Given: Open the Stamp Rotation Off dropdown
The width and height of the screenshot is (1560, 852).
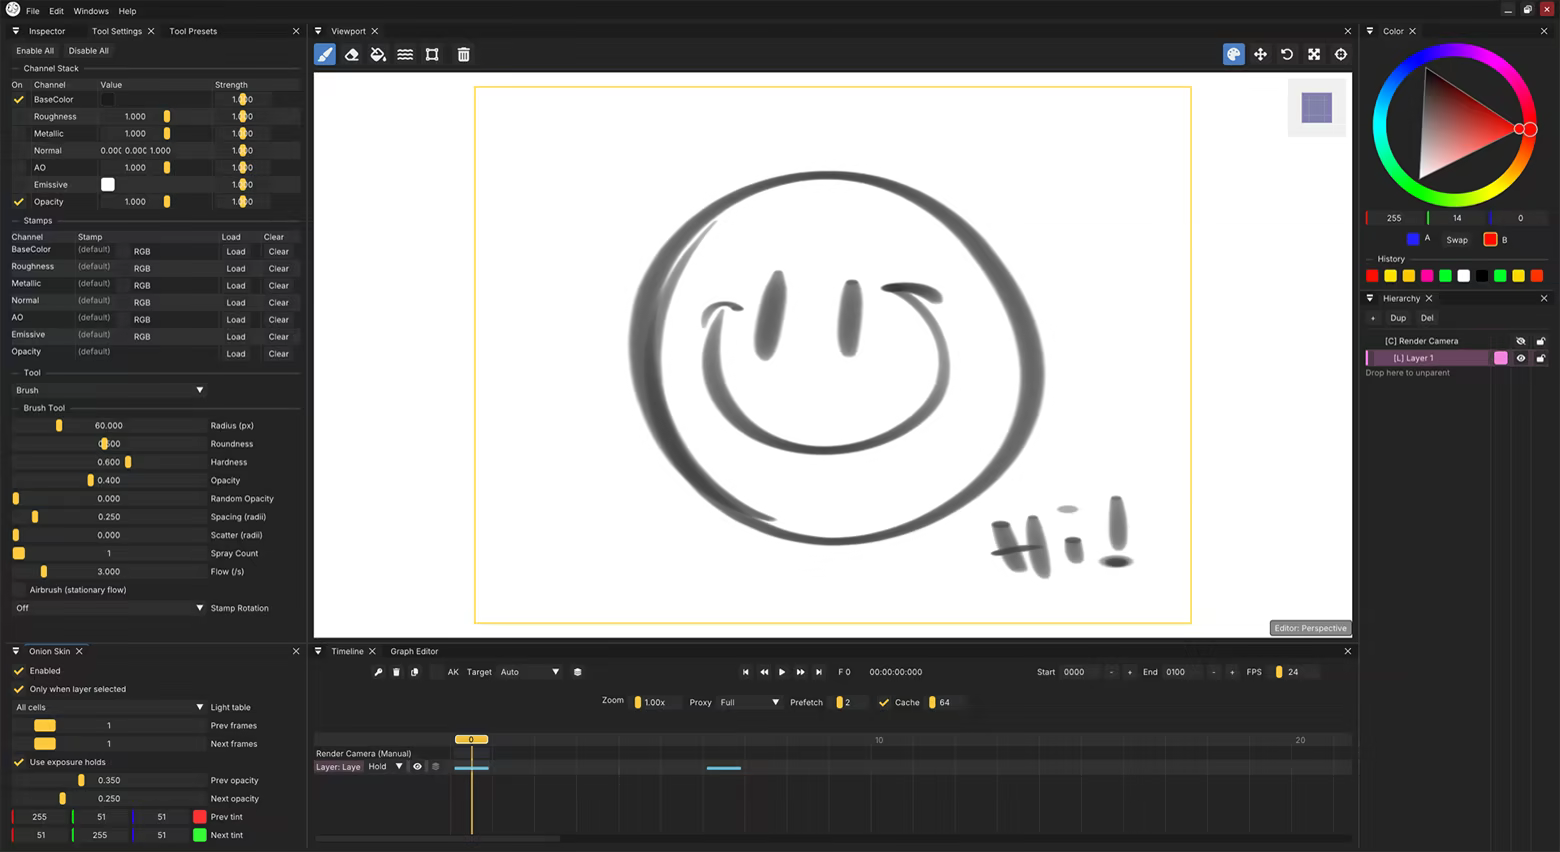Looking at the screenshot, I should click(x=108, y=608).
